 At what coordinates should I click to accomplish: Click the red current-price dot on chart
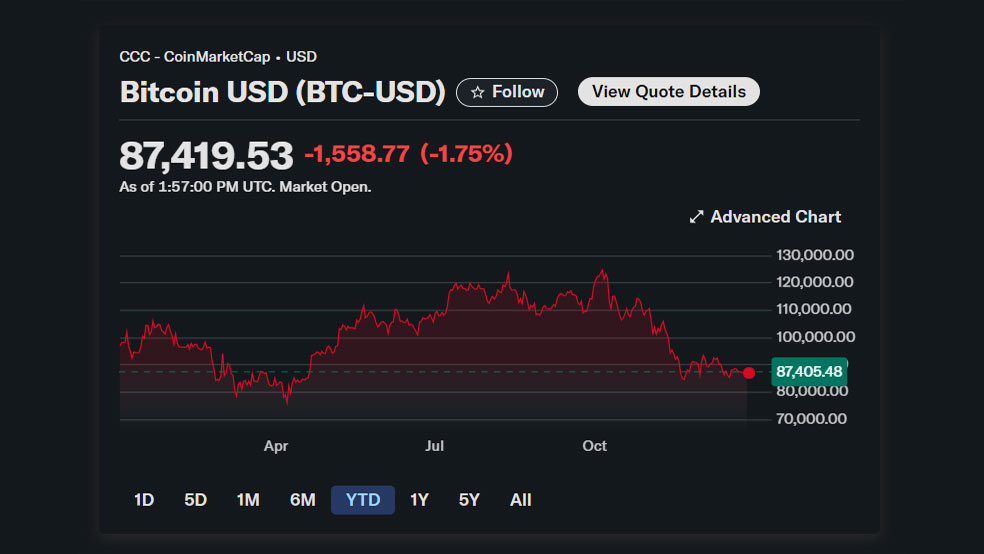(x=749, y=373)
